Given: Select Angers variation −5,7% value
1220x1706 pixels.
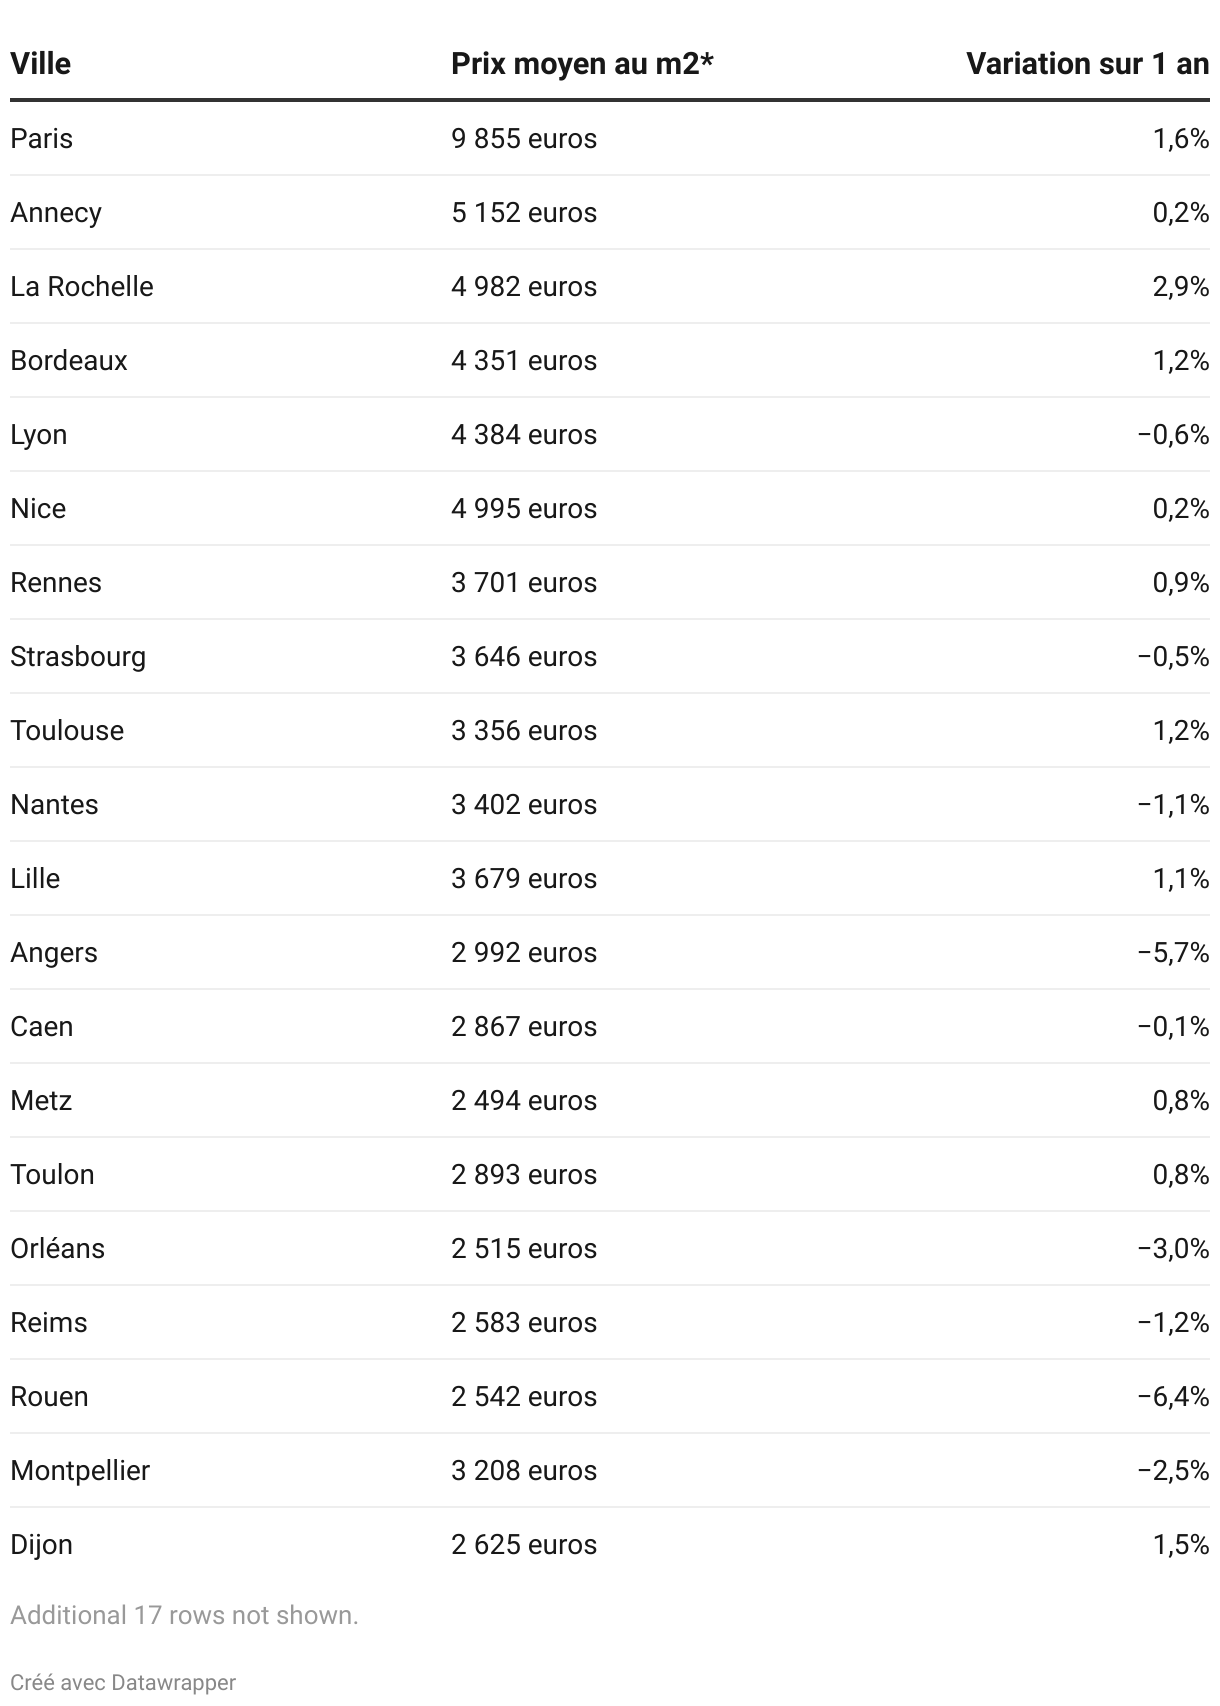Looking at the screenshot, I should point(1173,952).
